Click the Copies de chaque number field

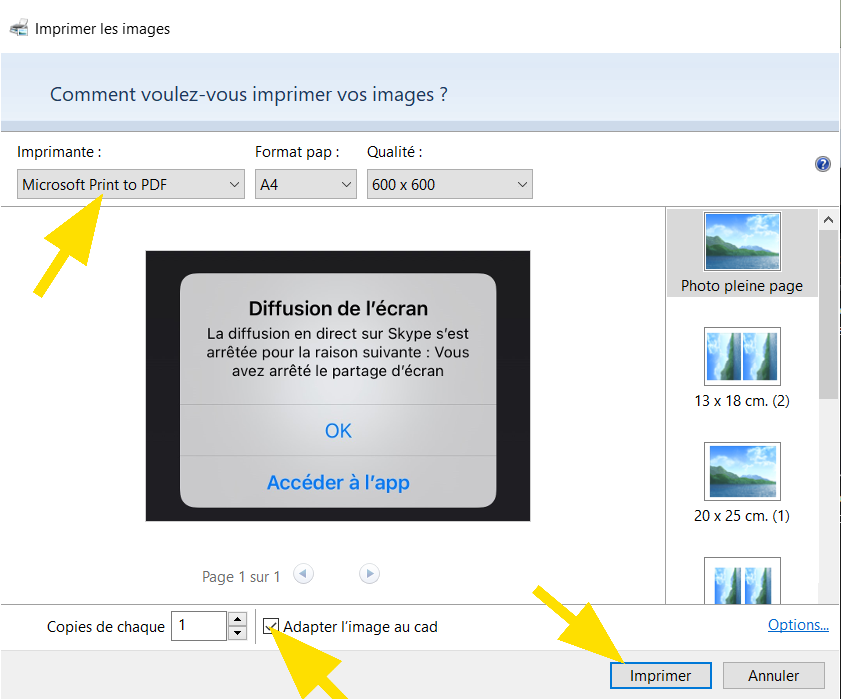pos(199,627)
